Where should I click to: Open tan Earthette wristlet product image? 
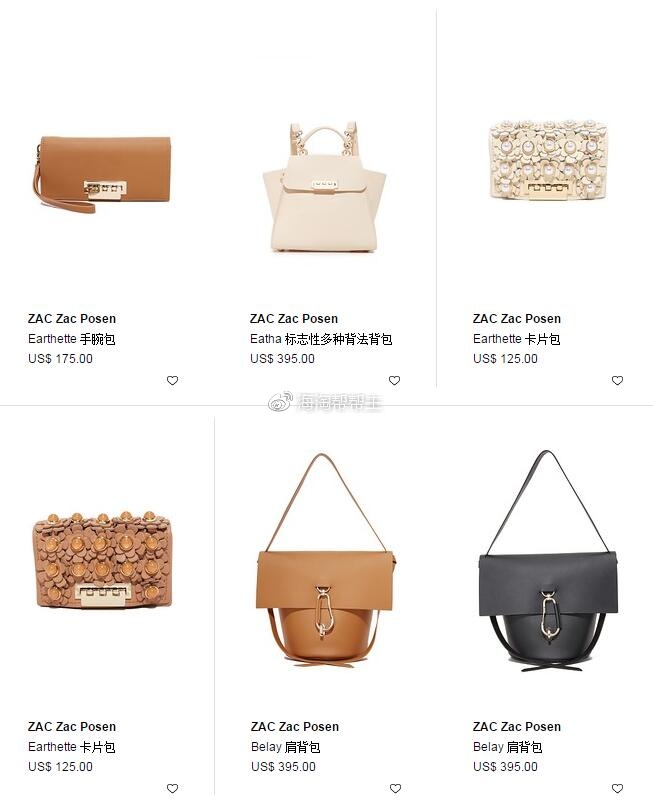click(x=102, y=174)
